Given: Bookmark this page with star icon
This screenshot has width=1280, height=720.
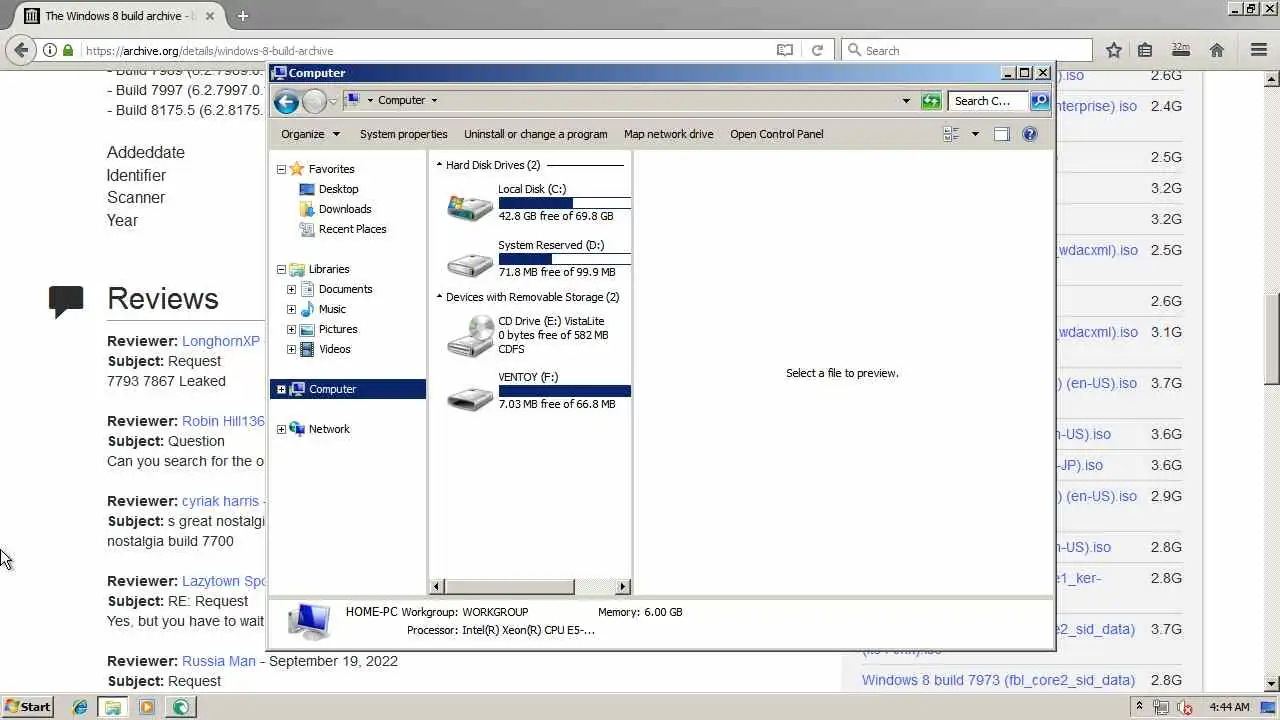Looking at the screenshot, I should [x=1114, y=50].
